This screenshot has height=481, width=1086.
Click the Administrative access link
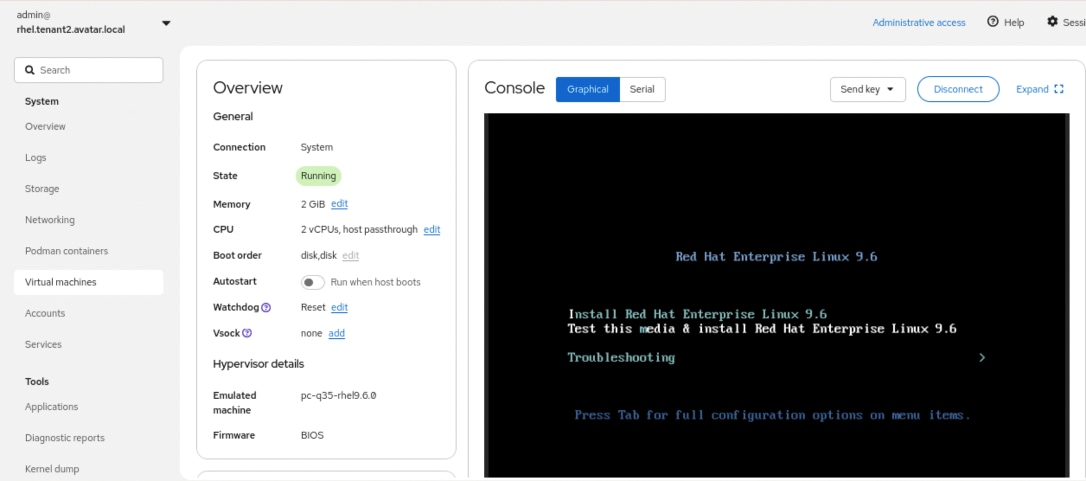pos(918,22)
